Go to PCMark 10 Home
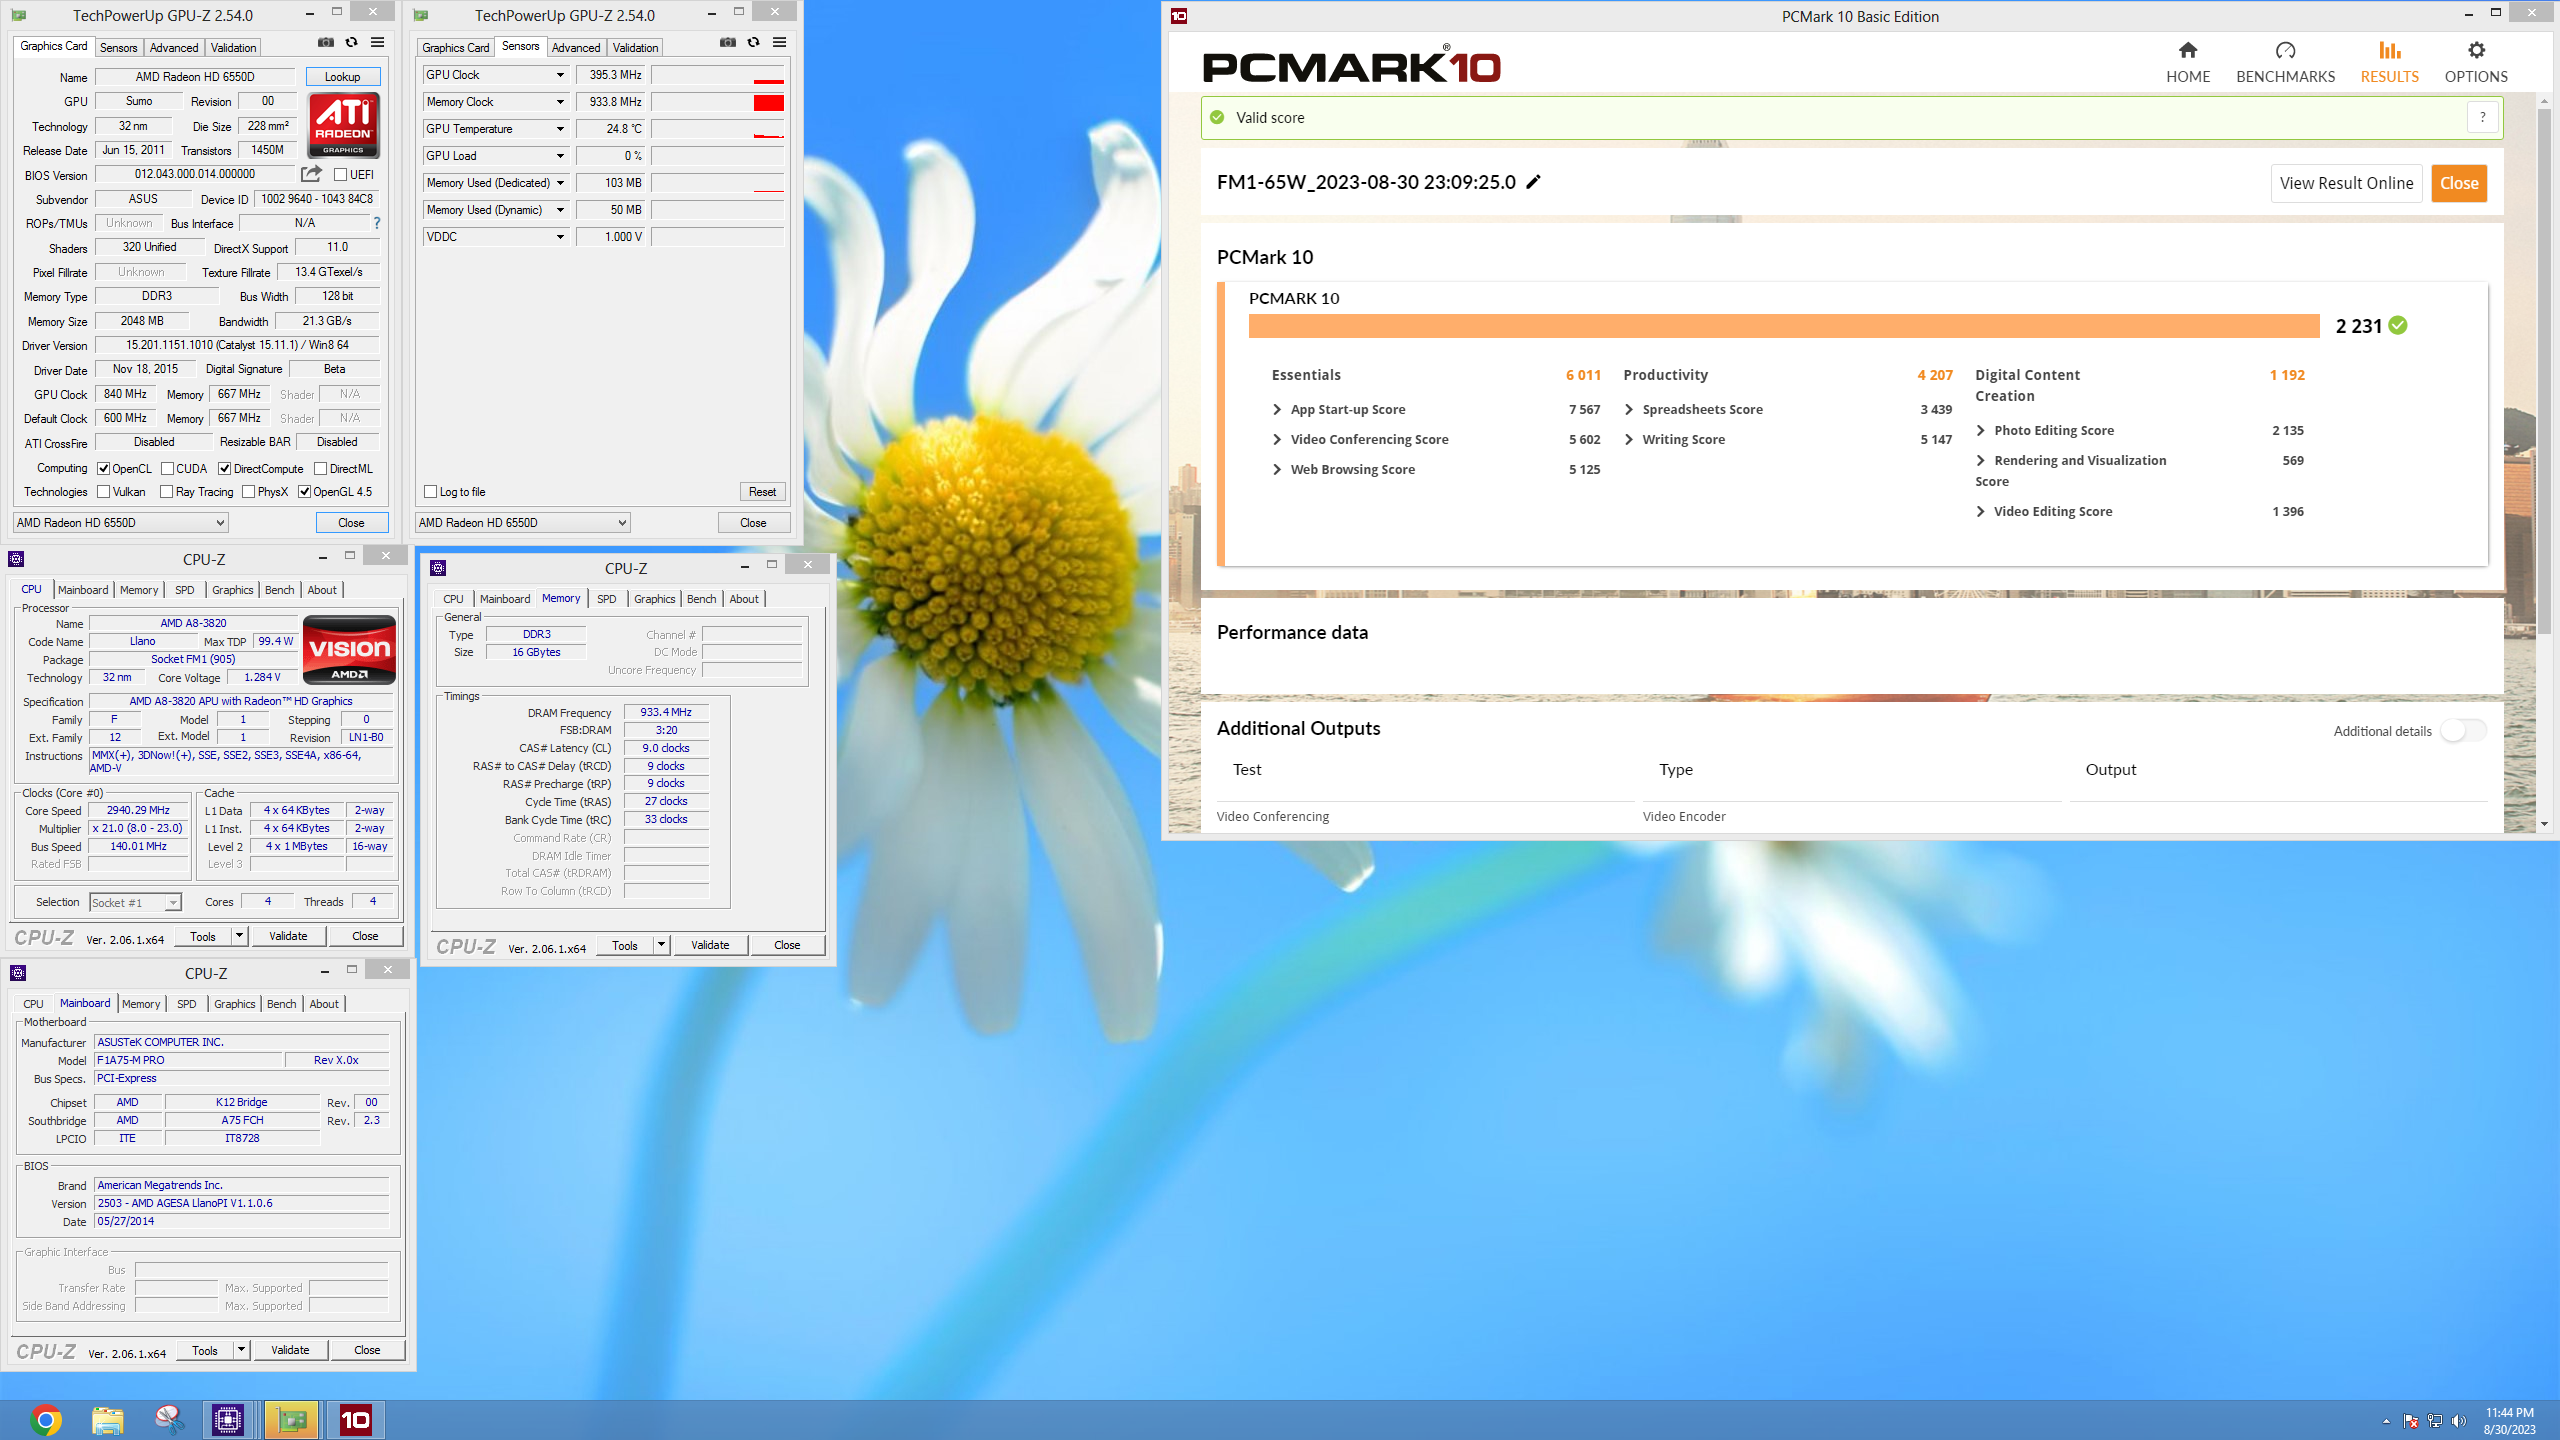The height and width of the screenshot is (1440, 2560). click(2188, 62)
